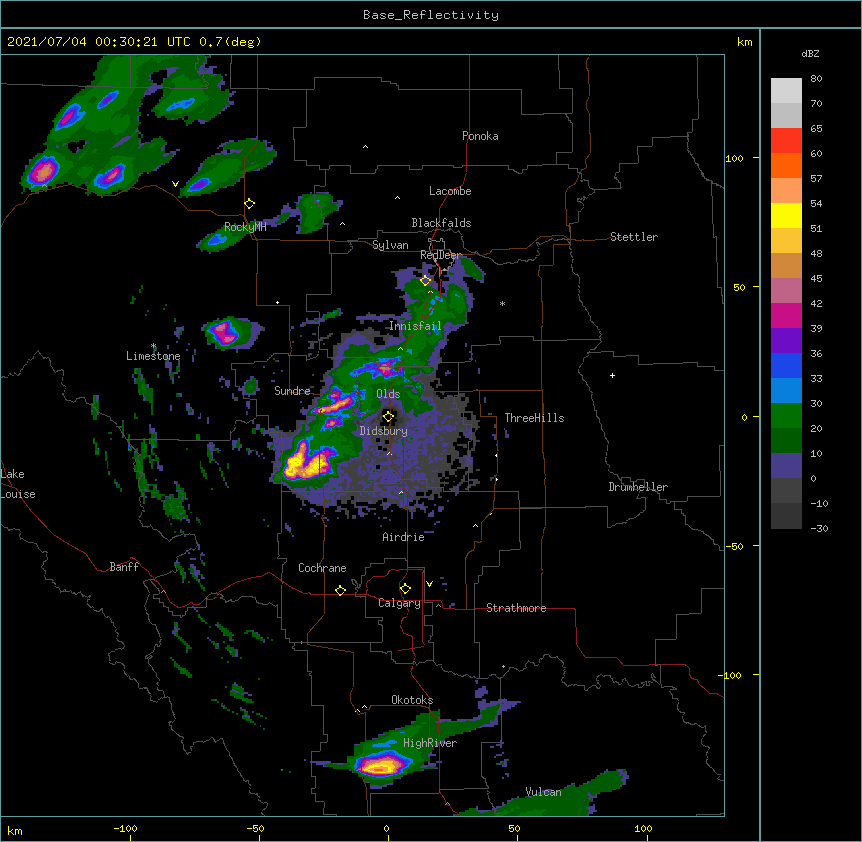Click the Banff label
The height and width of the screenshot is (842, 862).
[x=124, y=567]
